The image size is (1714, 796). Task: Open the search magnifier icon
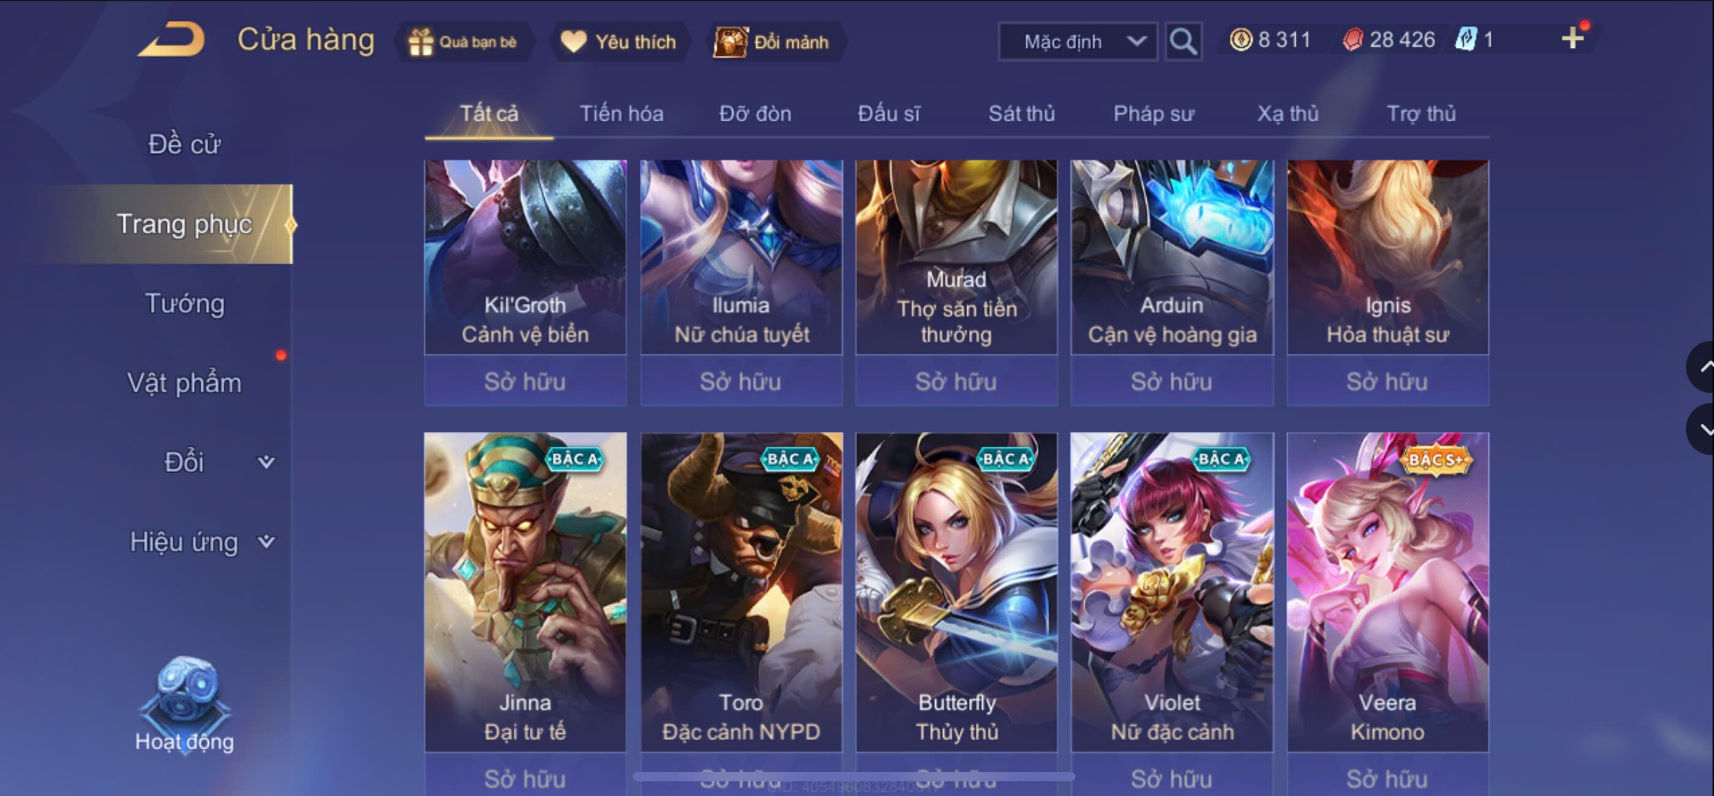point(1183,41)
